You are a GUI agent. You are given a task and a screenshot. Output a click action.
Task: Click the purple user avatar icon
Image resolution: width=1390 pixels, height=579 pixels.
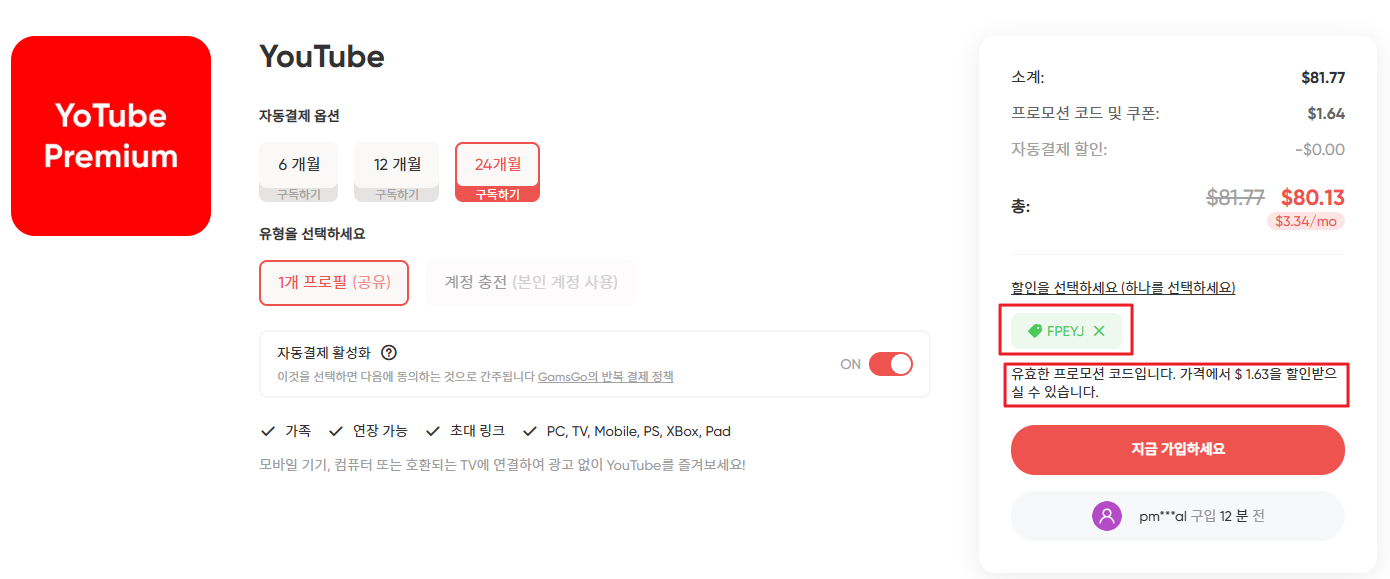tap(1107, 516)
